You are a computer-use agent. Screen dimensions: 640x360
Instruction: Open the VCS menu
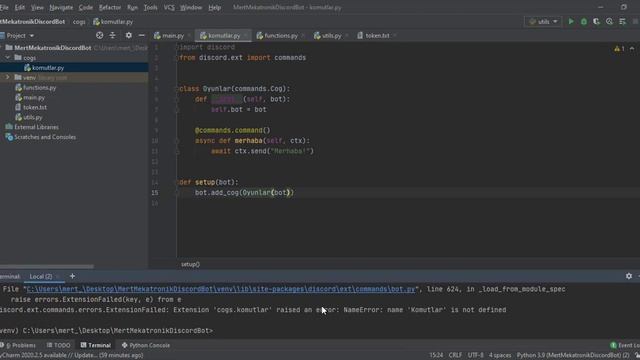(169, 7)
